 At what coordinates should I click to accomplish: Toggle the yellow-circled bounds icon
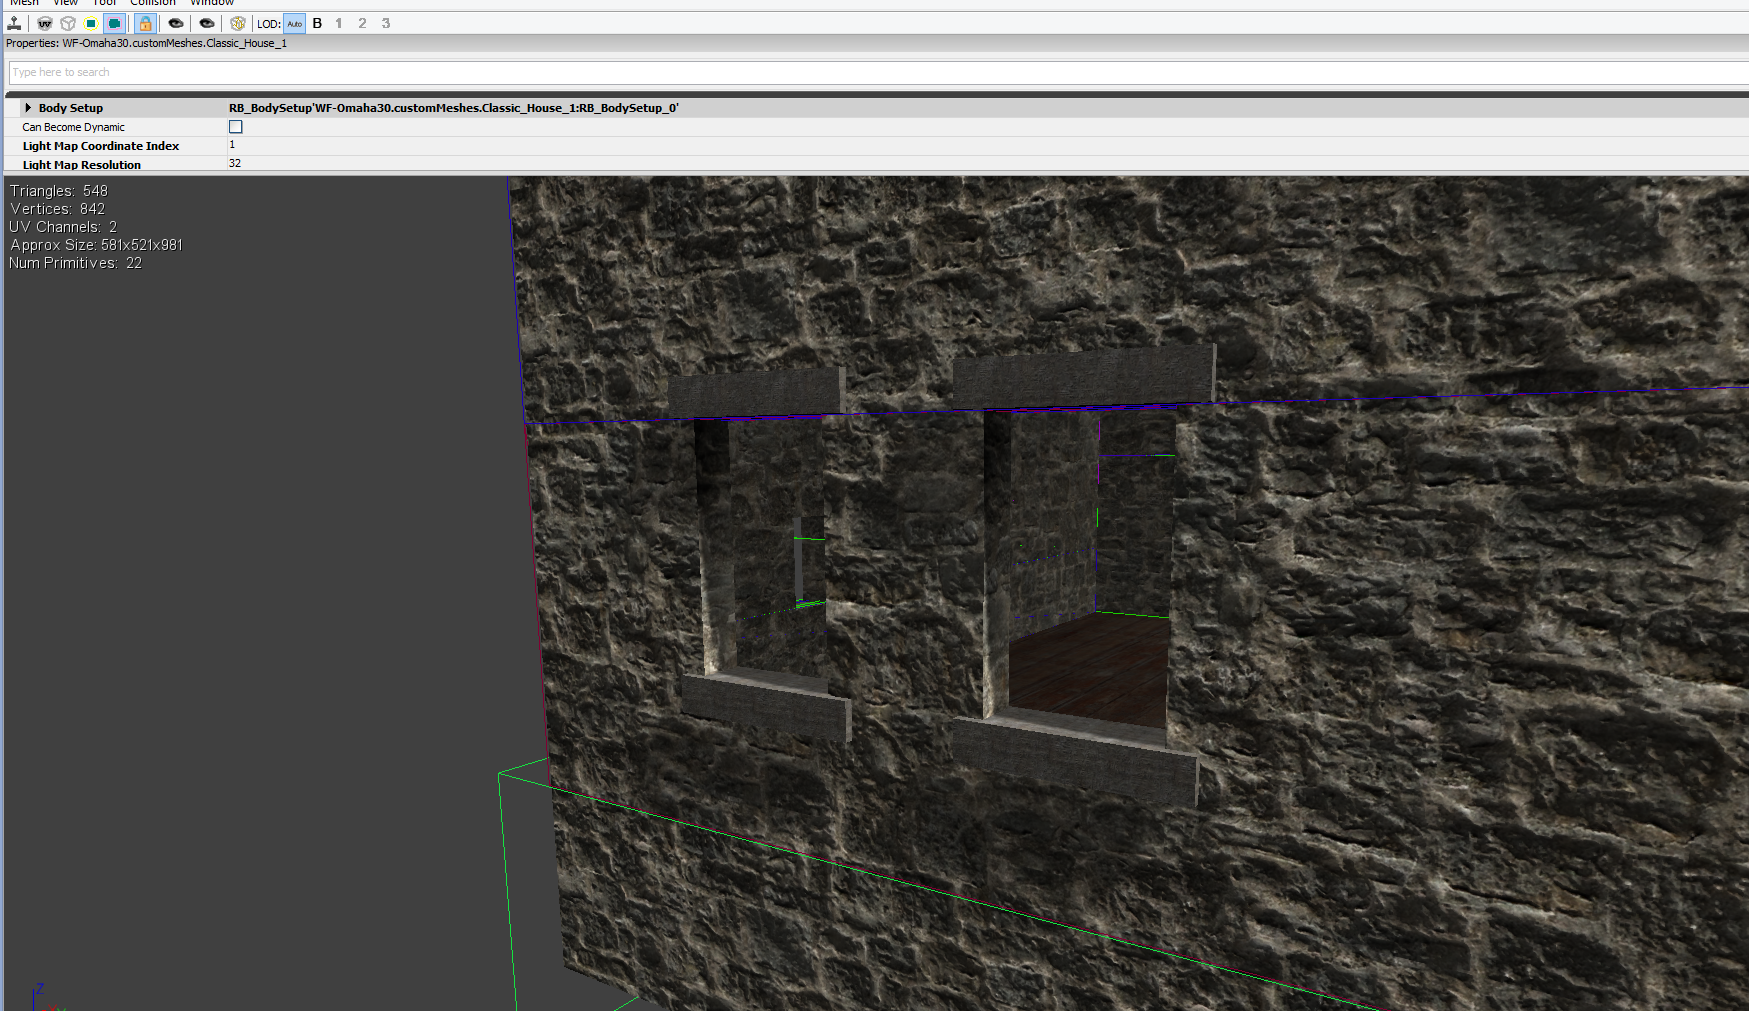point(91,23)
